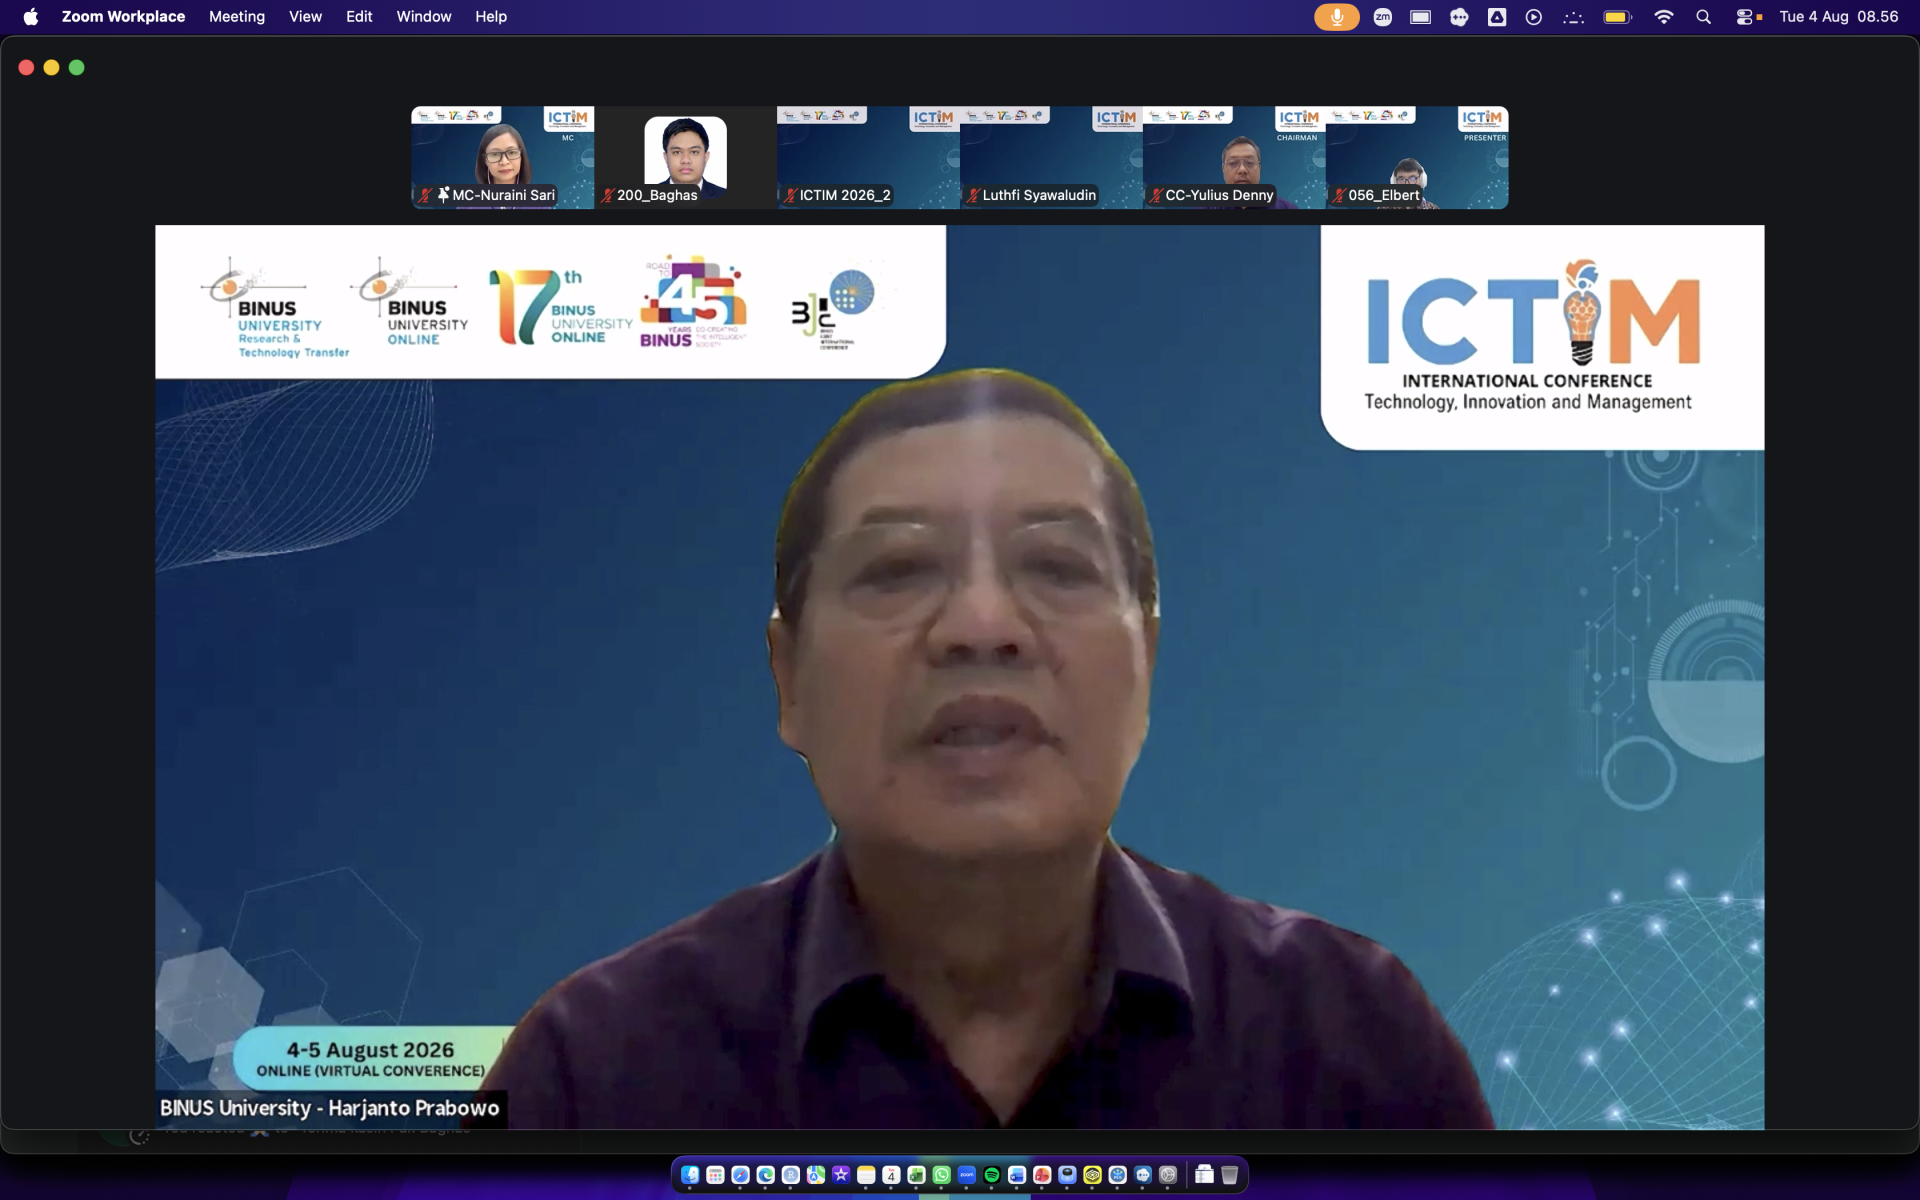Click the orange microphone indicator in menu bar
The image size is (1920, 1200).
[1336, 17]
